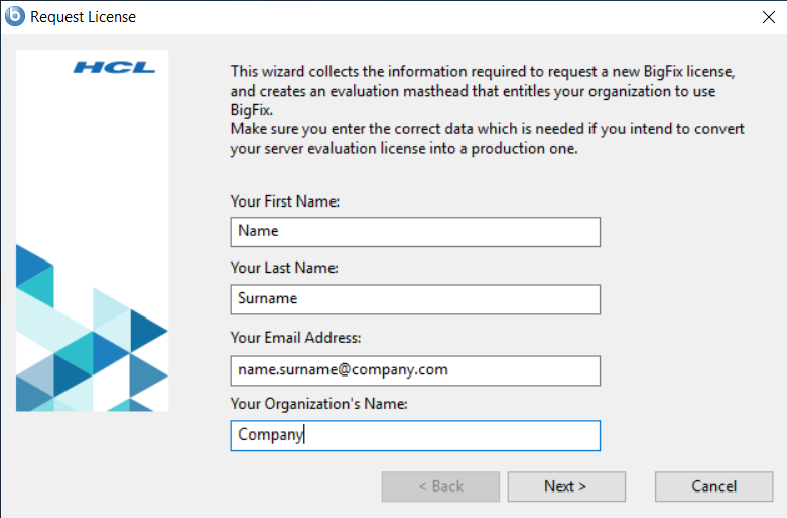Click into the Your Last Name field

pos(415,299)
